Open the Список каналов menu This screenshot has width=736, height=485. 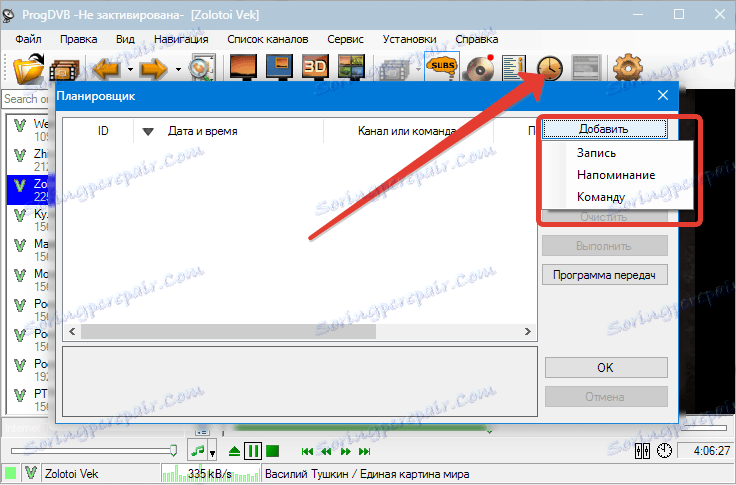pos(268,39)
